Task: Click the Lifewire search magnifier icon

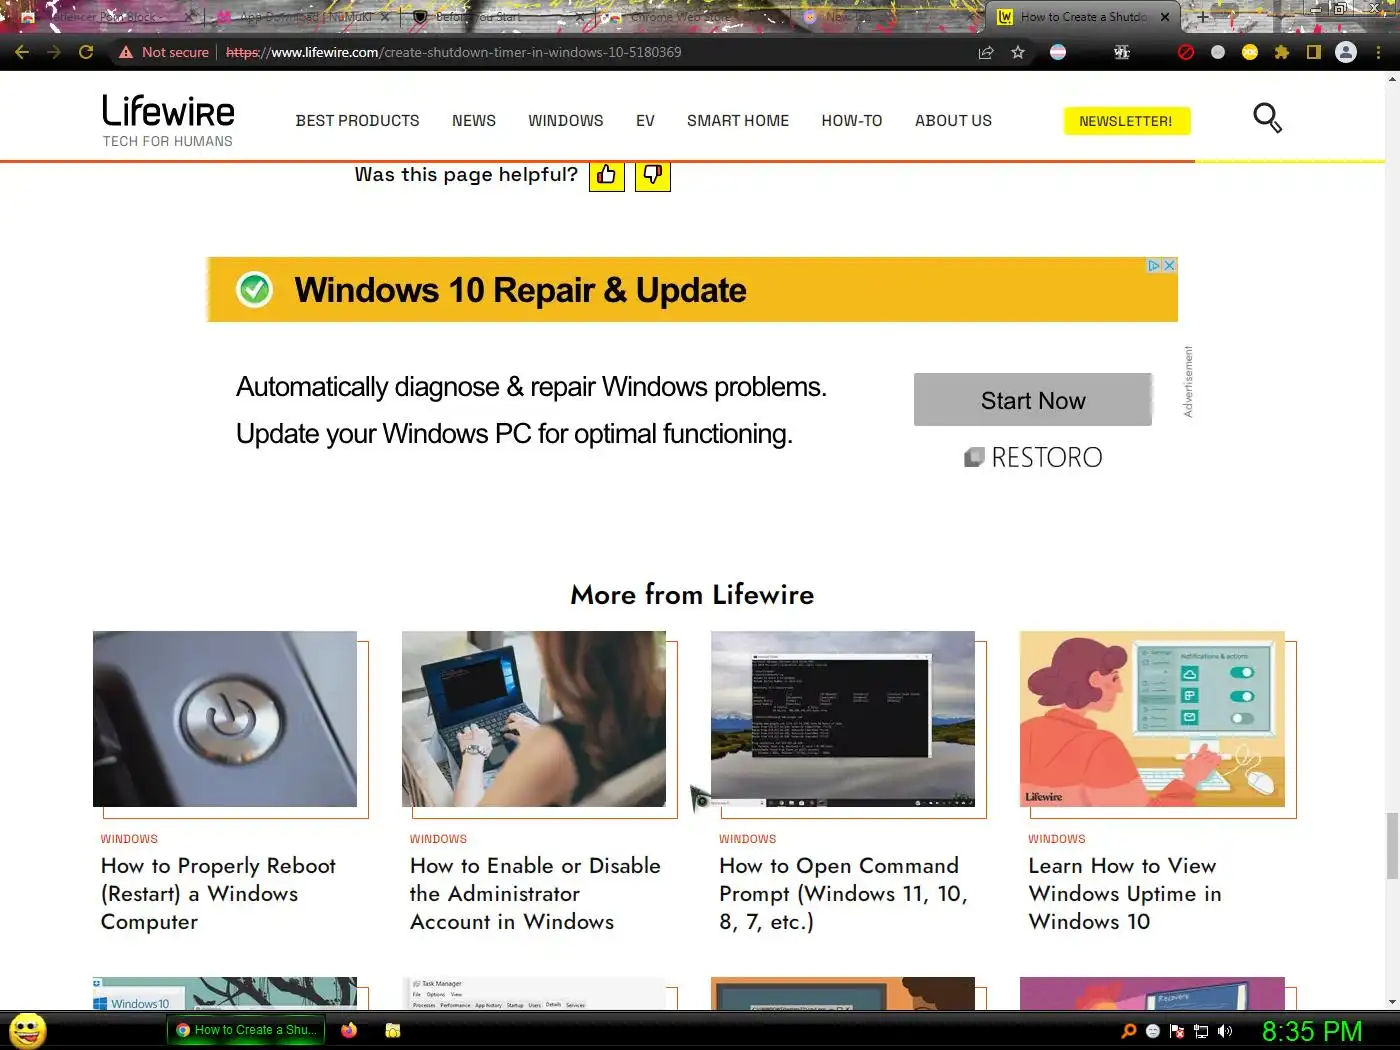Action: [x=1267, y=118]
